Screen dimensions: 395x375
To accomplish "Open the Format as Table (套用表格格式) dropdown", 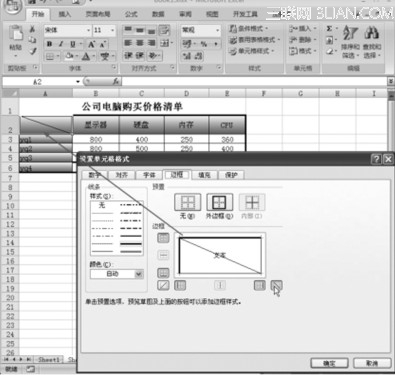I will click(x=255, y=40).
